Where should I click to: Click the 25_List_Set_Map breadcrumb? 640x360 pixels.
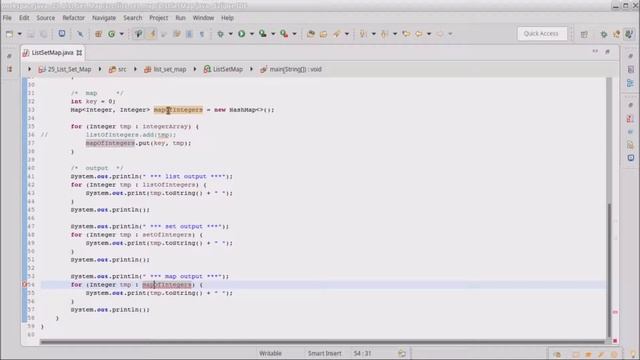point(65,69)
